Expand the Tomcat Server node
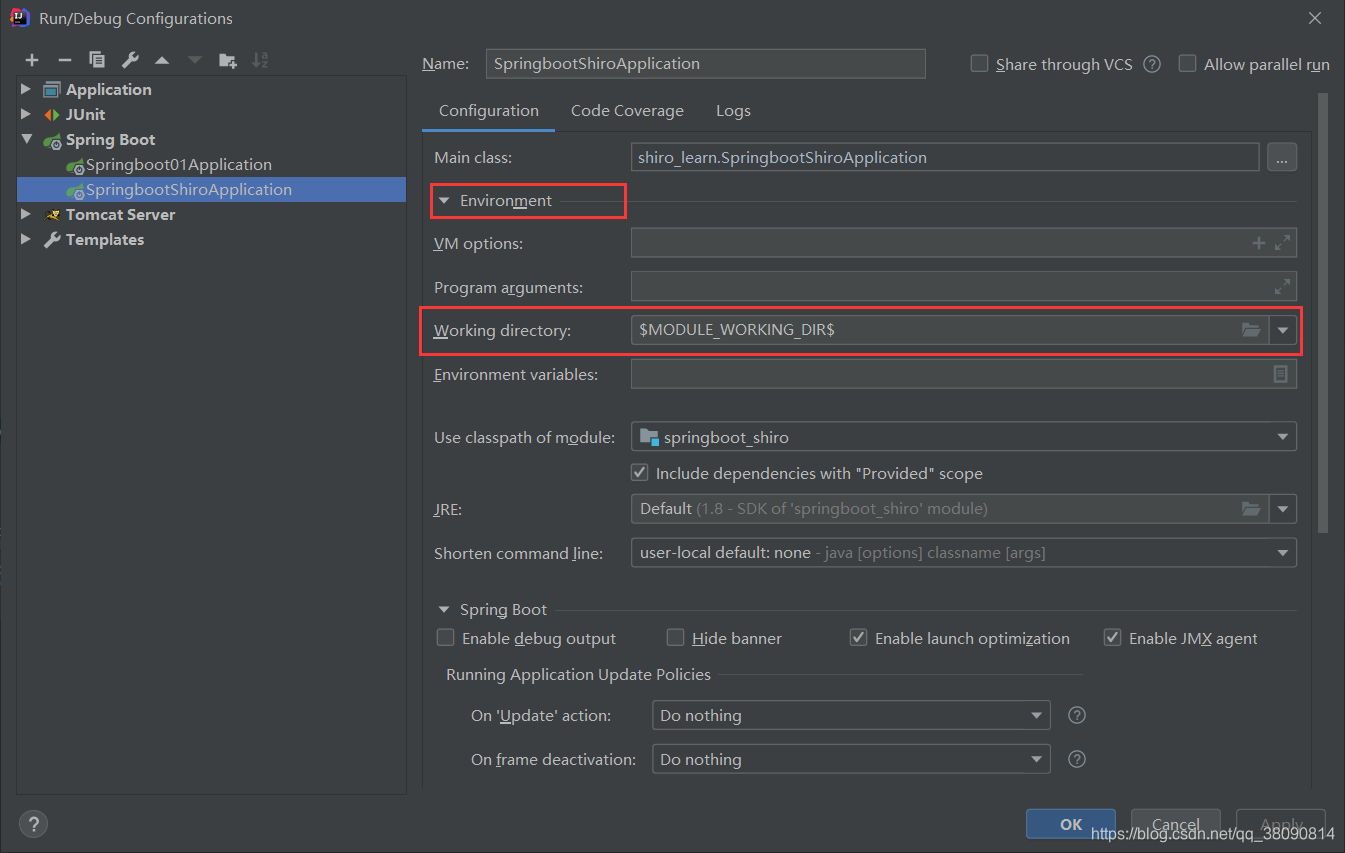Screen dimensions: 1345x853 (x=27, y=214)
